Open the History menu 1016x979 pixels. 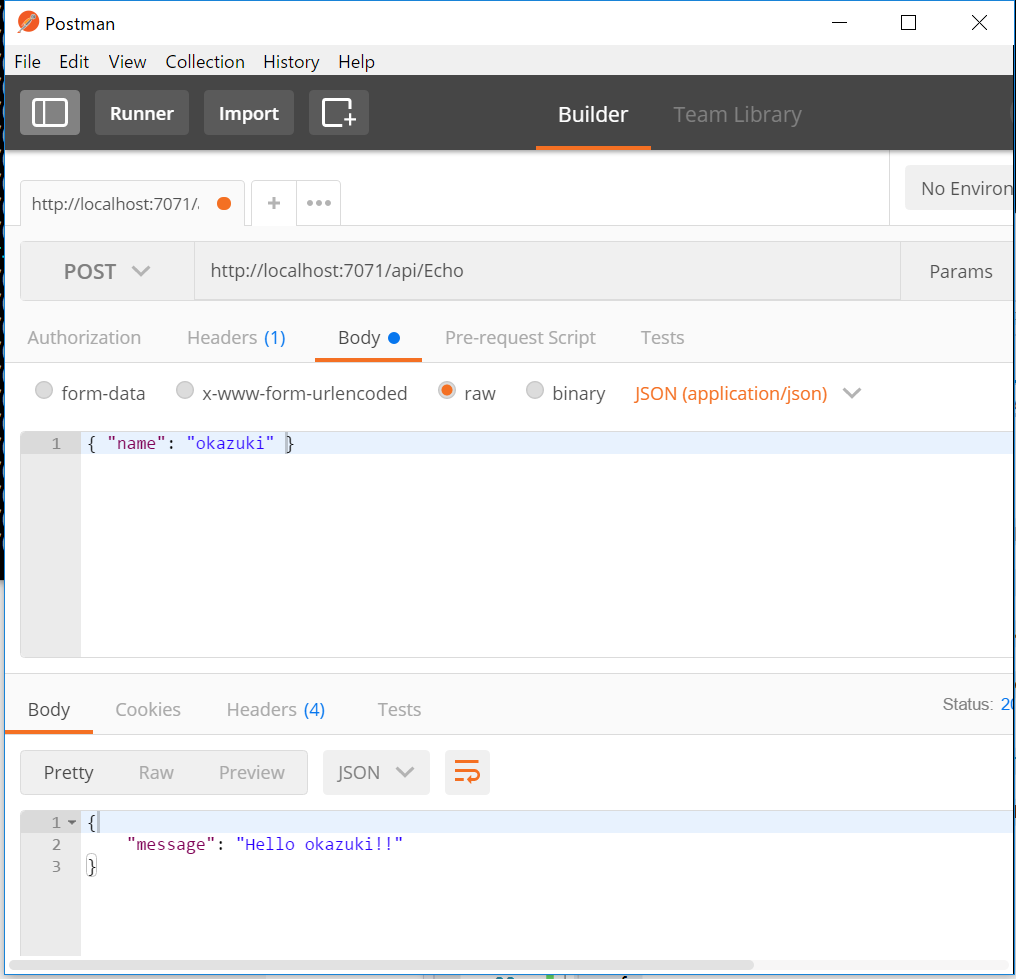pos(291,62)
